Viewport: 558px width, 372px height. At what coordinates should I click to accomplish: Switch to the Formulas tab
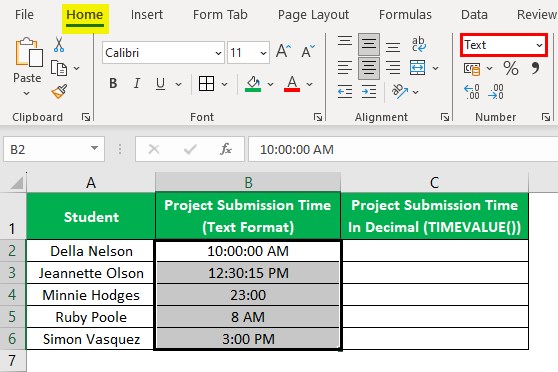point(405,15)
